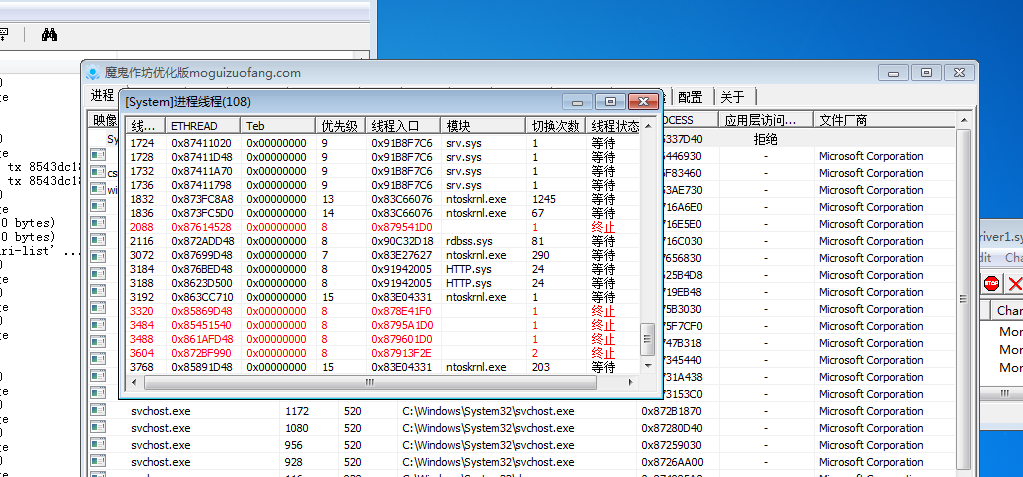Click switch count 1245 for thread 1832
The image size is (1023, 477).
click(x=543, y=199)
